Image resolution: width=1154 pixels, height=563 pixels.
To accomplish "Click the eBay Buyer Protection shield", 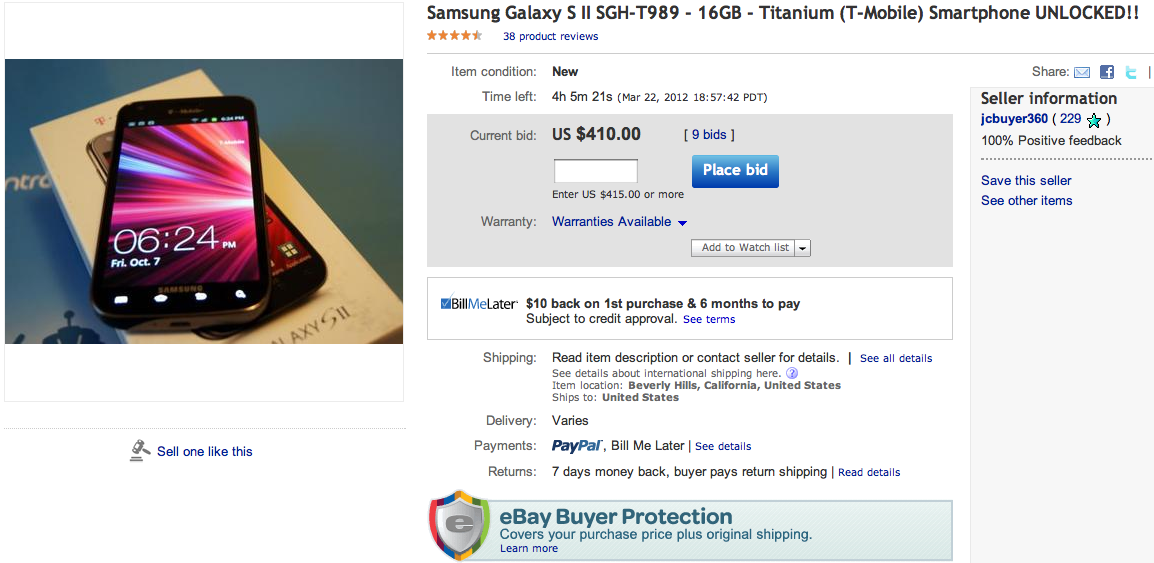I will click(x=459, y=525).
